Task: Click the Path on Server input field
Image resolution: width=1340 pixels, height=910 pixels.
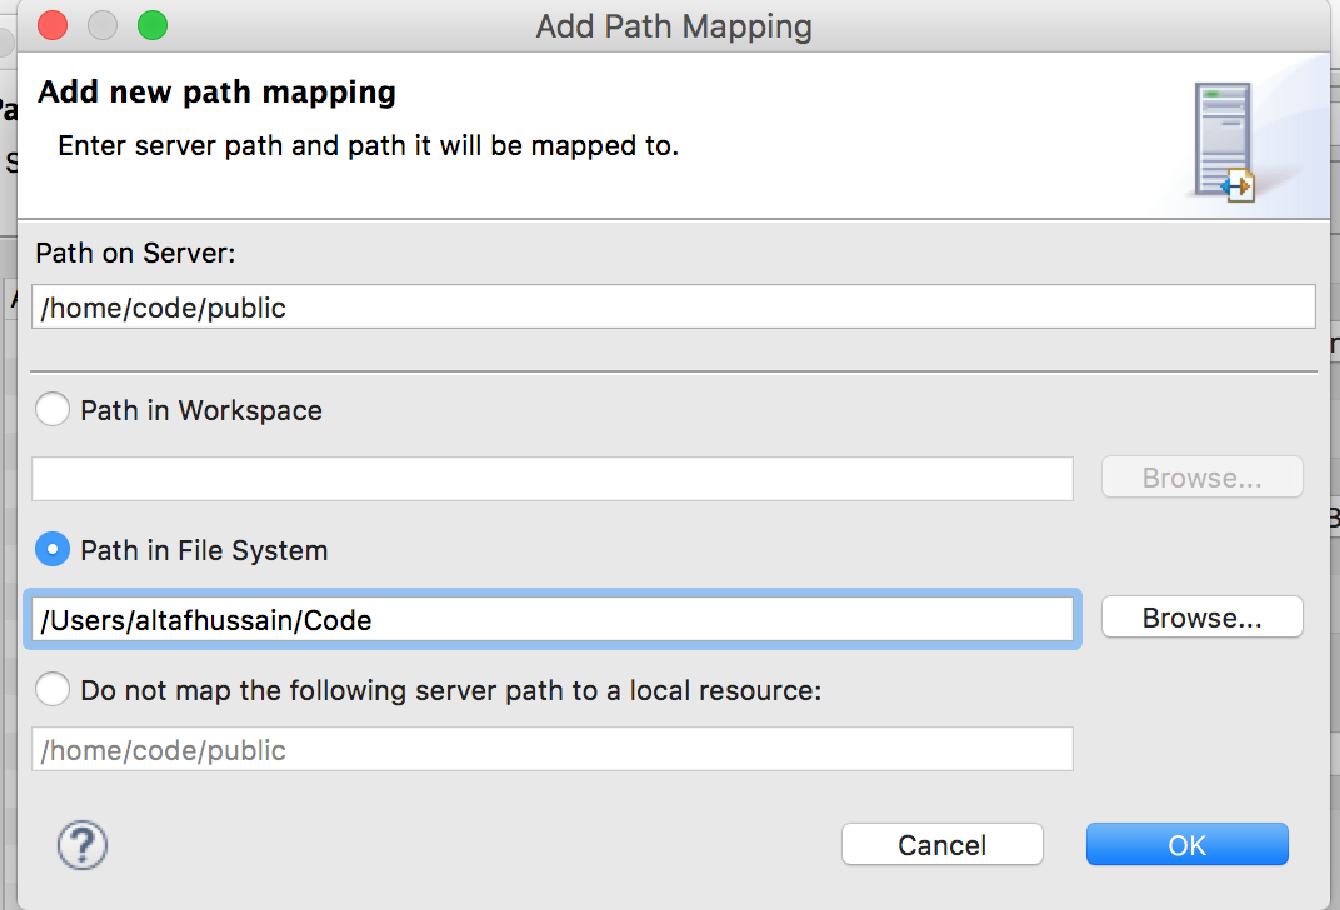Action: coord(673,307)
